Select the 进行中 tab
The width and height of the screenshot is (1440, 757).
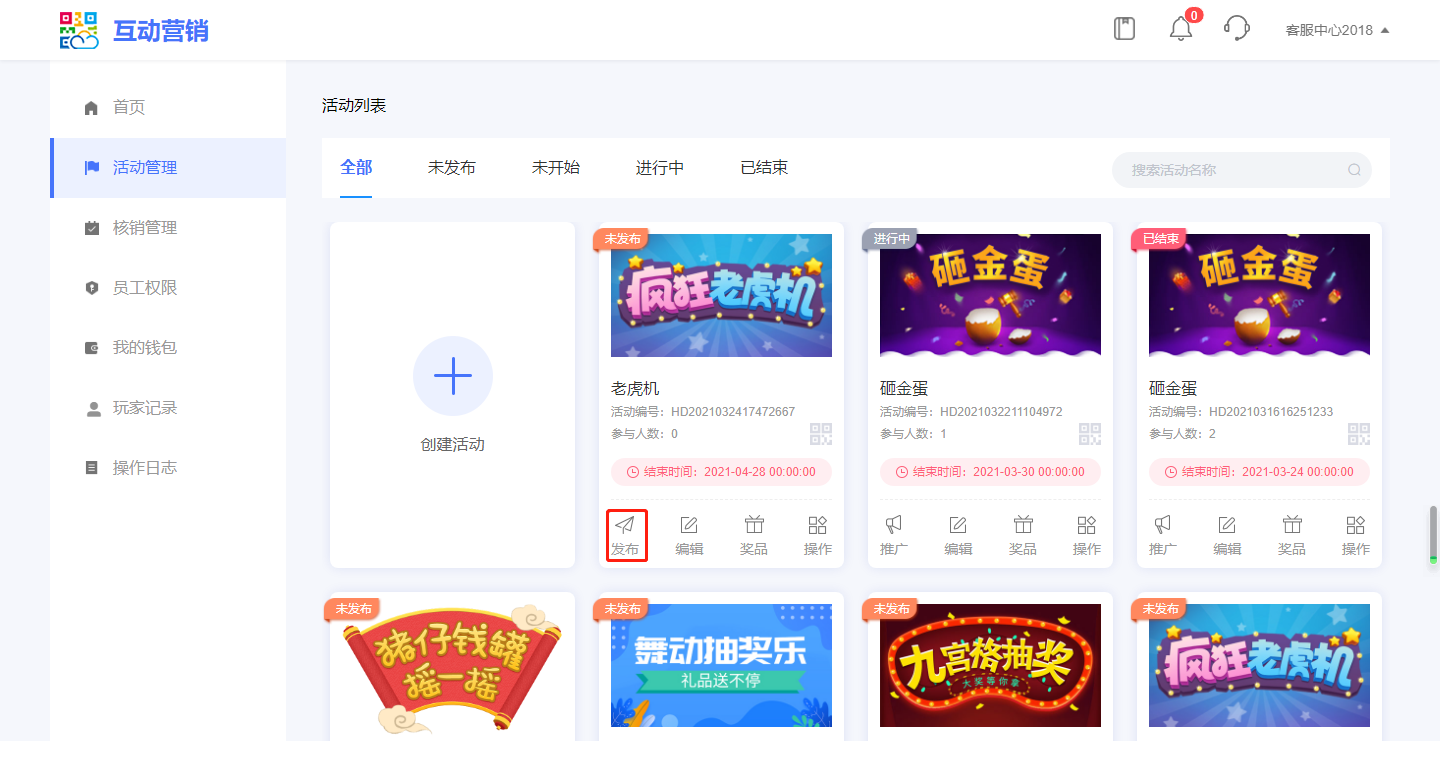point(660,168)
